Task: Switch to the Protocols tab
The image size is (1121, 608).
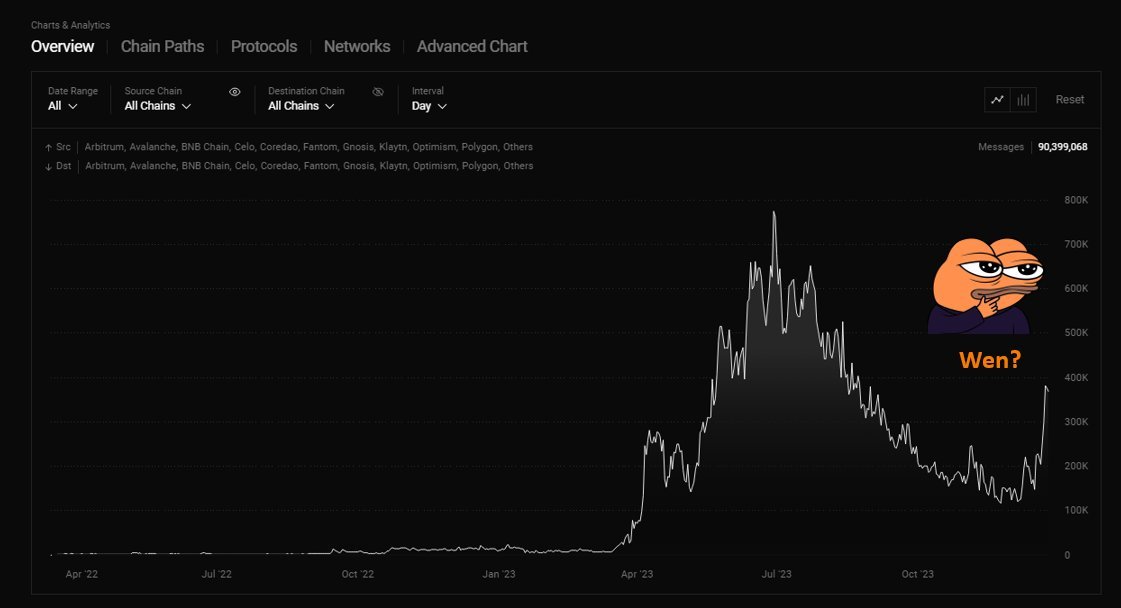Action: (264, 46)
